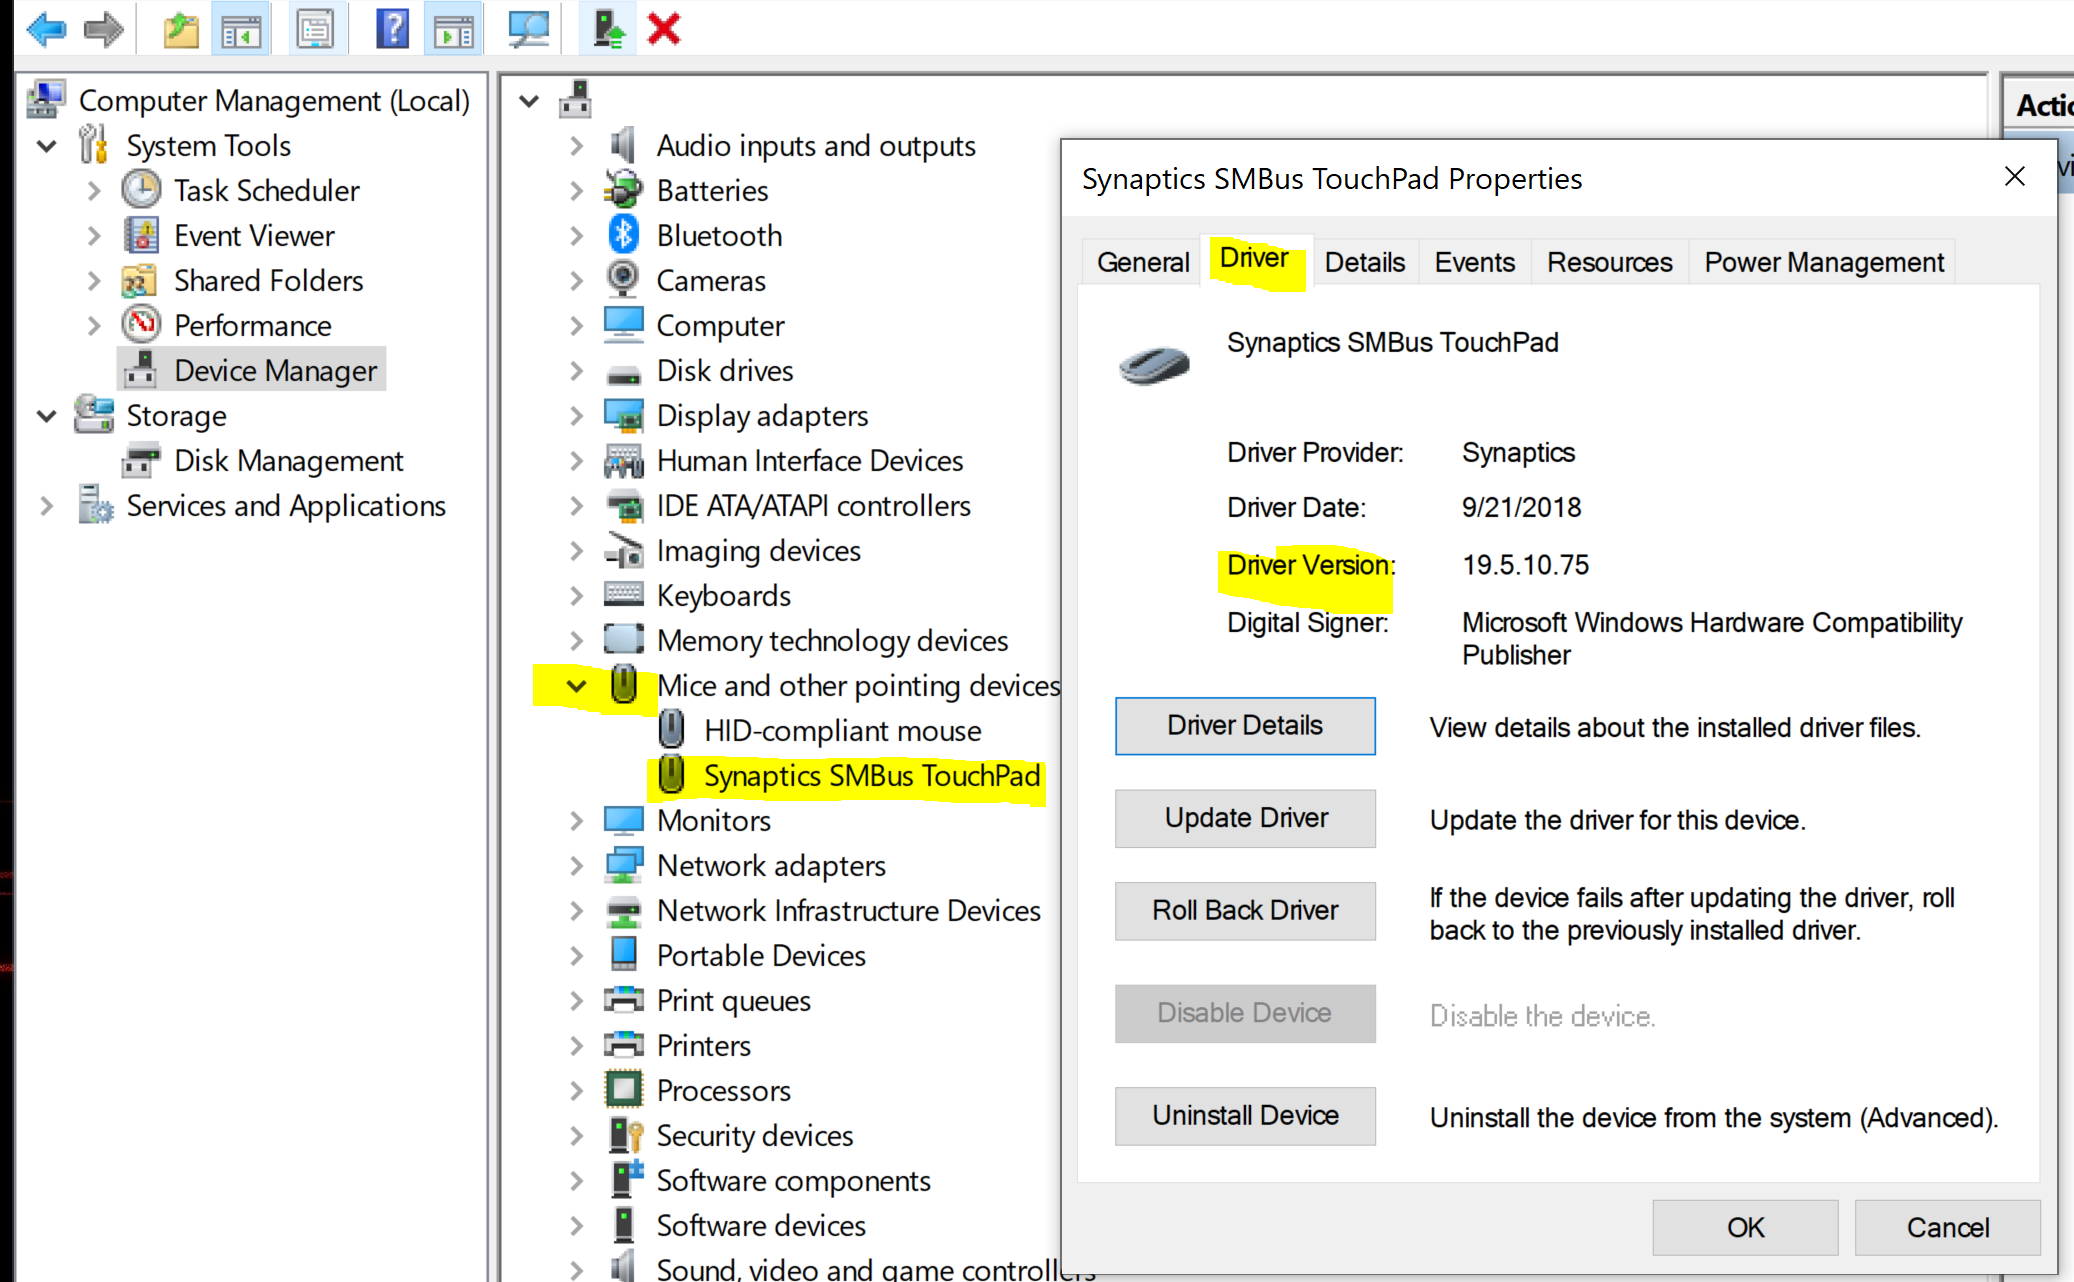Select Synaptics SMBus TouchPad device entry
The height and width of the screenshot is (1282, 2074).
point(871,776)
